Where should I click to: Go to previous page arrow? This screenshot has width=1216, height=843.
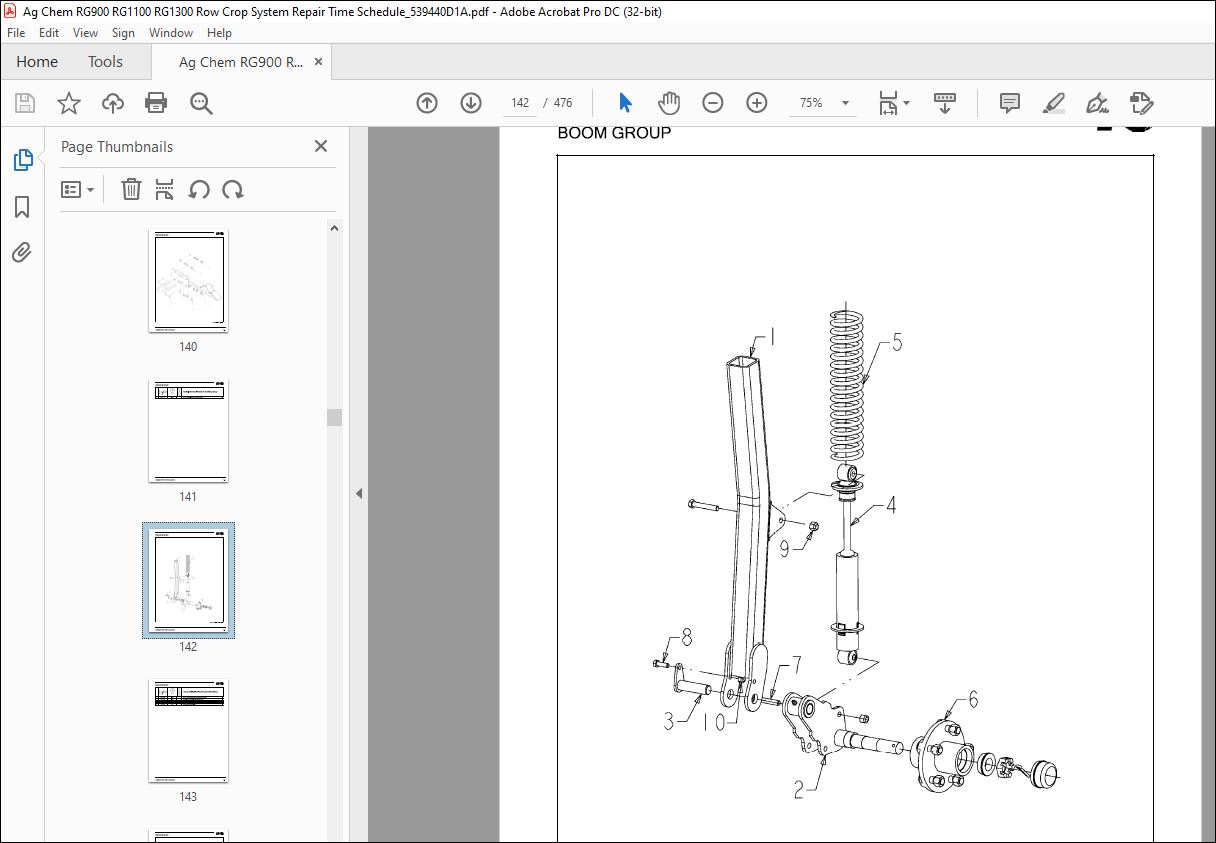(427, 103)
